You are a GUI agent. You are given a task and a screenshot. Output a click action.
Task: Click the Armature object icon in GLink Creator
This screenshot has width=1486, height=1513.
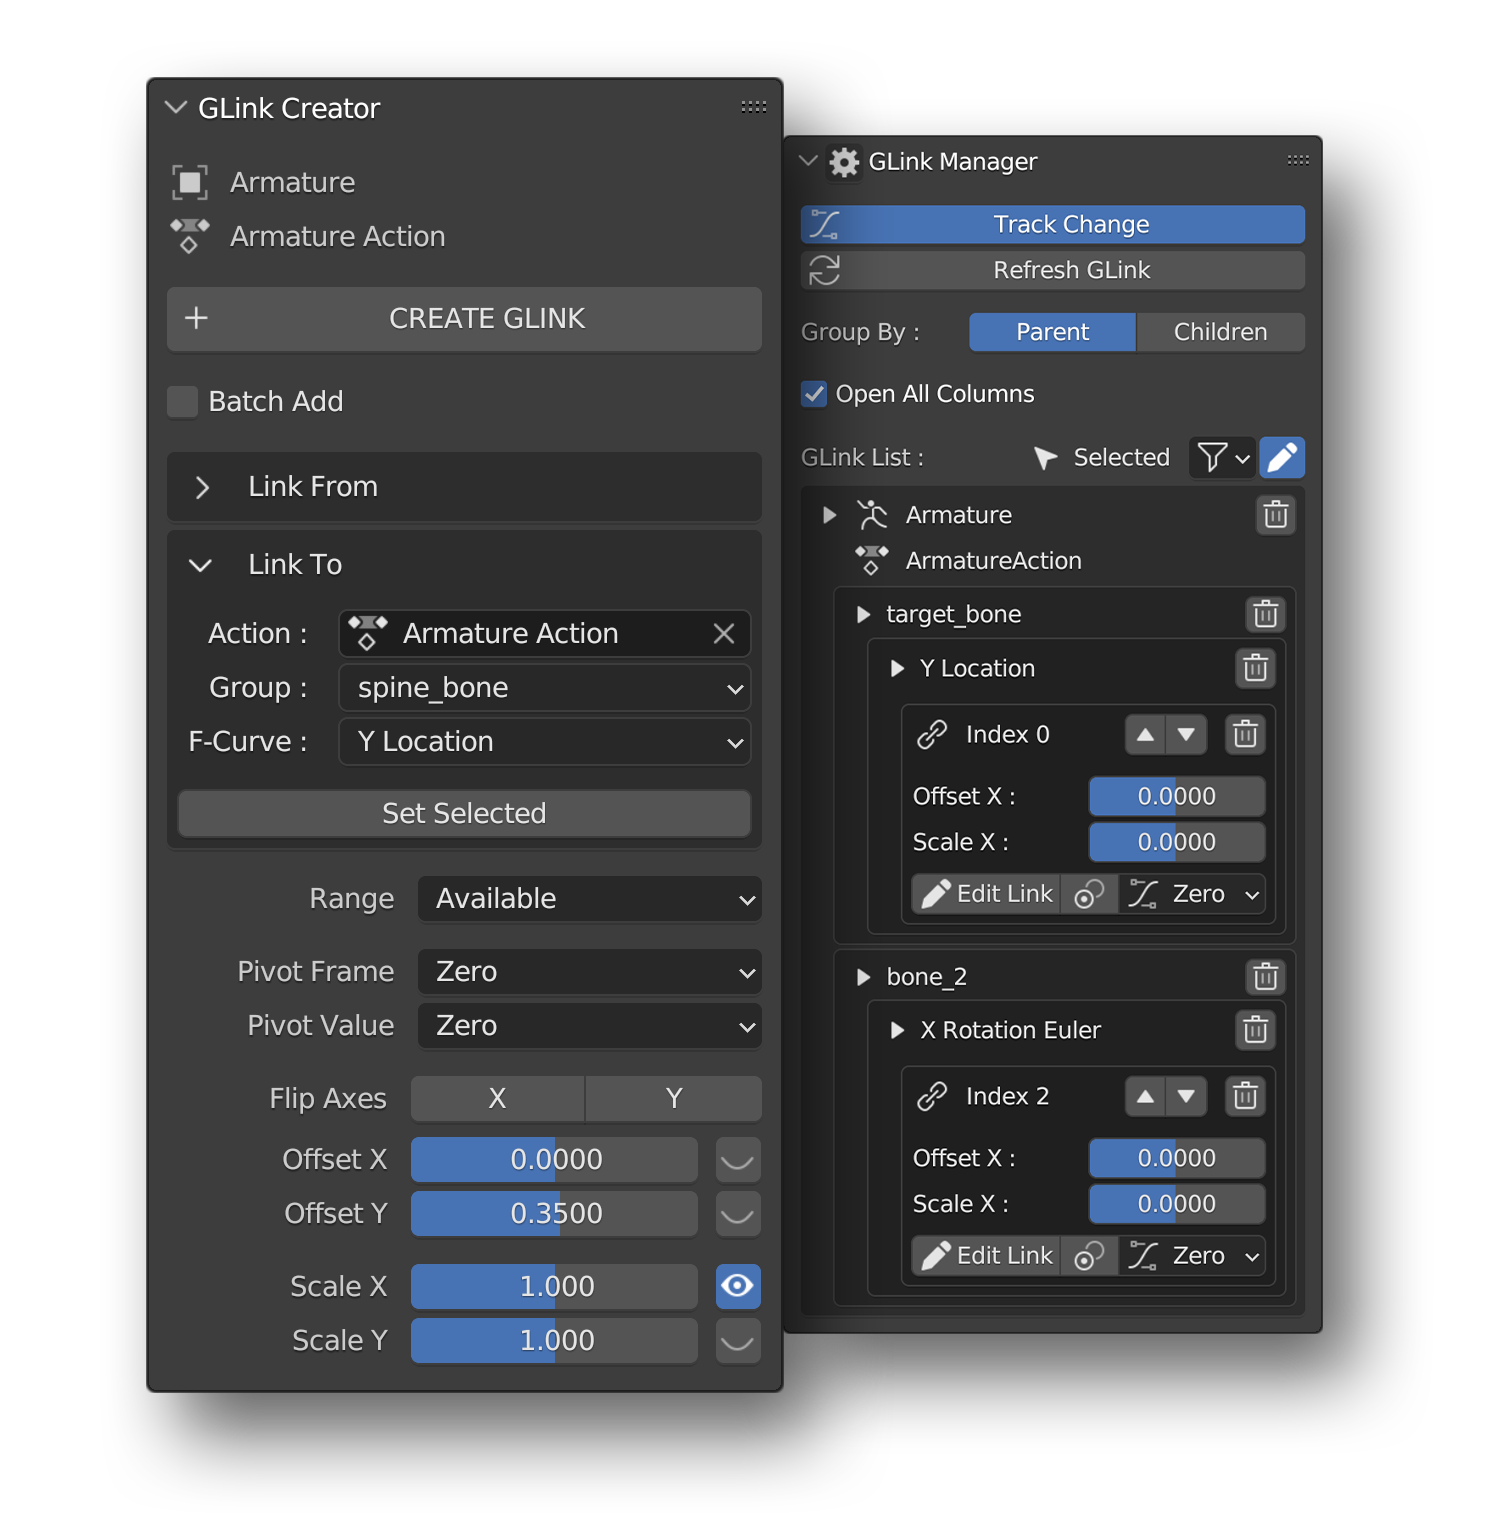(190, 183)
